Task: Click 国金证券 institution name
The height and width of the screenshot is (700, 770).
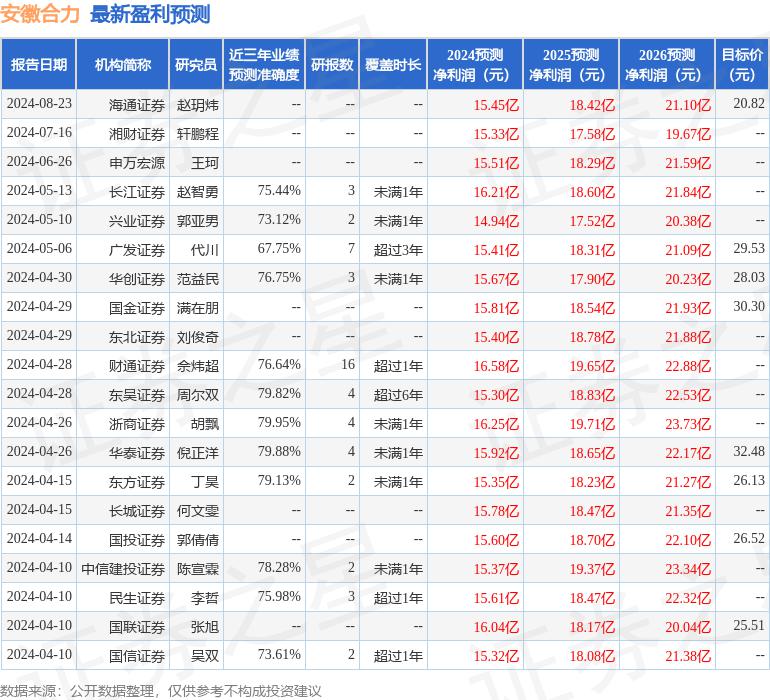Action: [137, 308]
